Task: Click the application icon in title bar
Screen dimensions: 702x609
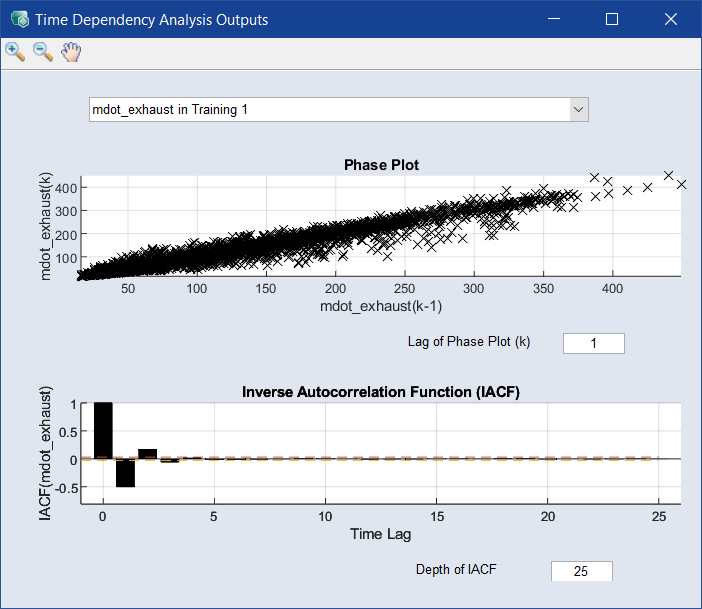Action: click(x=17, y=19)
